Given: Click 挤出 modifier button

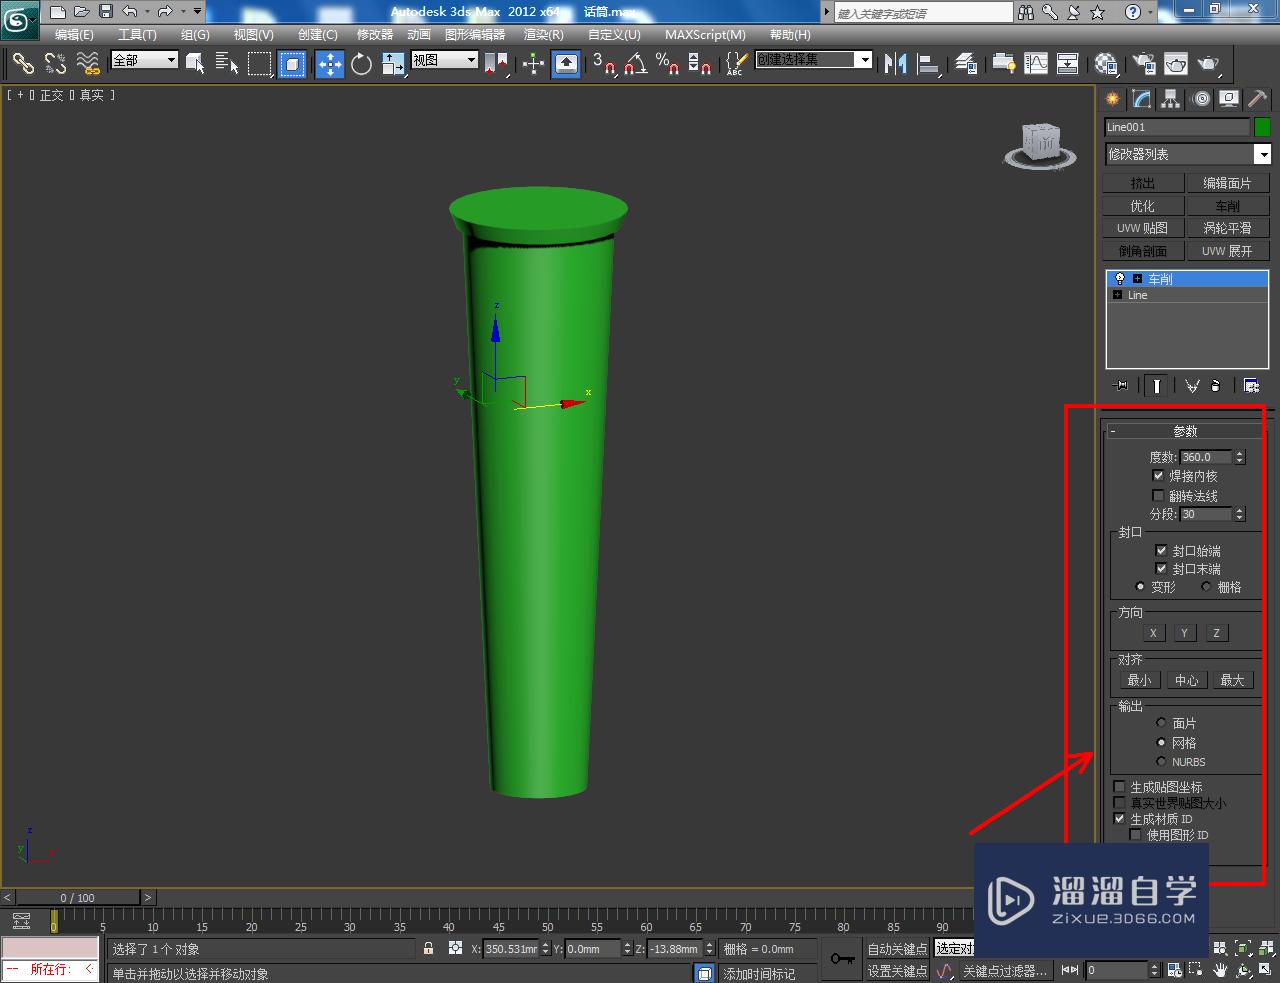Looking at the screenshot, I should (x=1143, y=183).
